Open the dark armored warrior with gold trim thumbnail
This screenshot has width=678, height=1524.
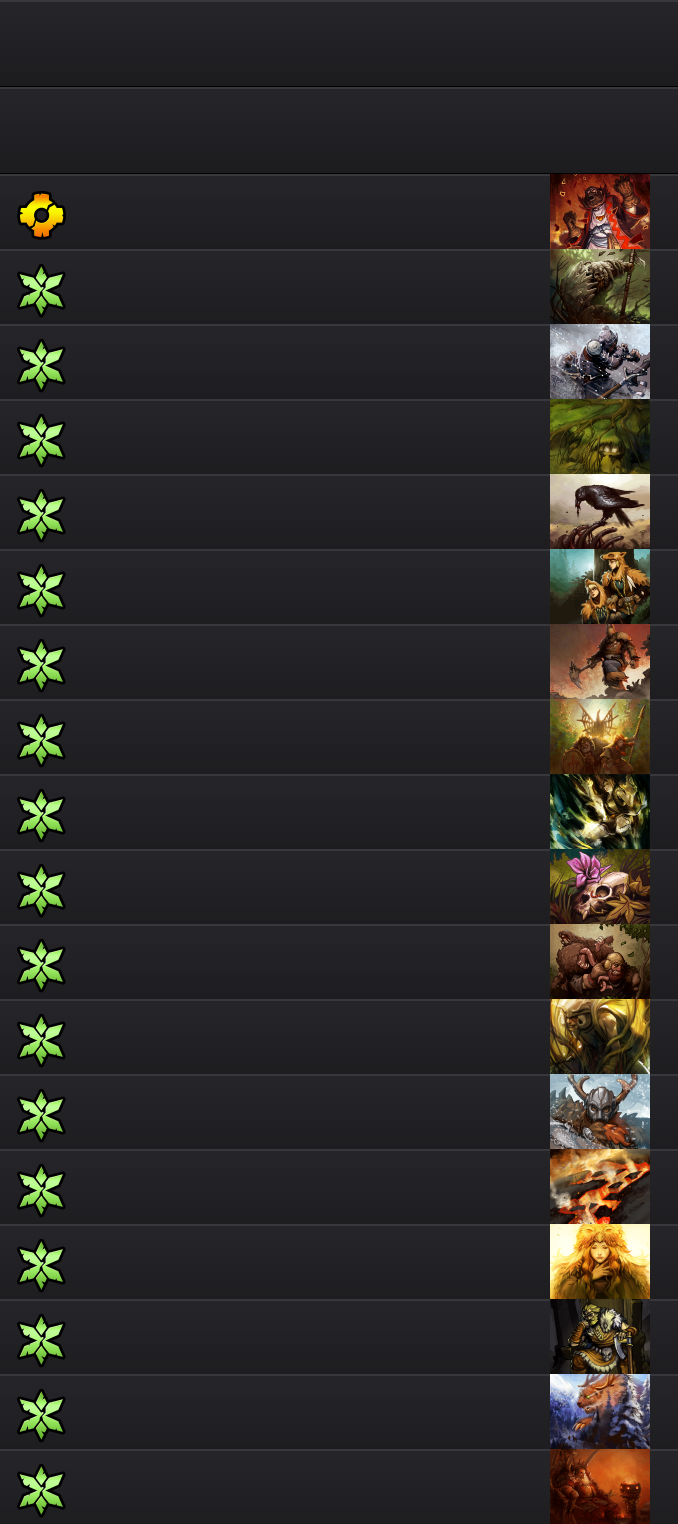pyautogui.click(x=600, y=1337)
